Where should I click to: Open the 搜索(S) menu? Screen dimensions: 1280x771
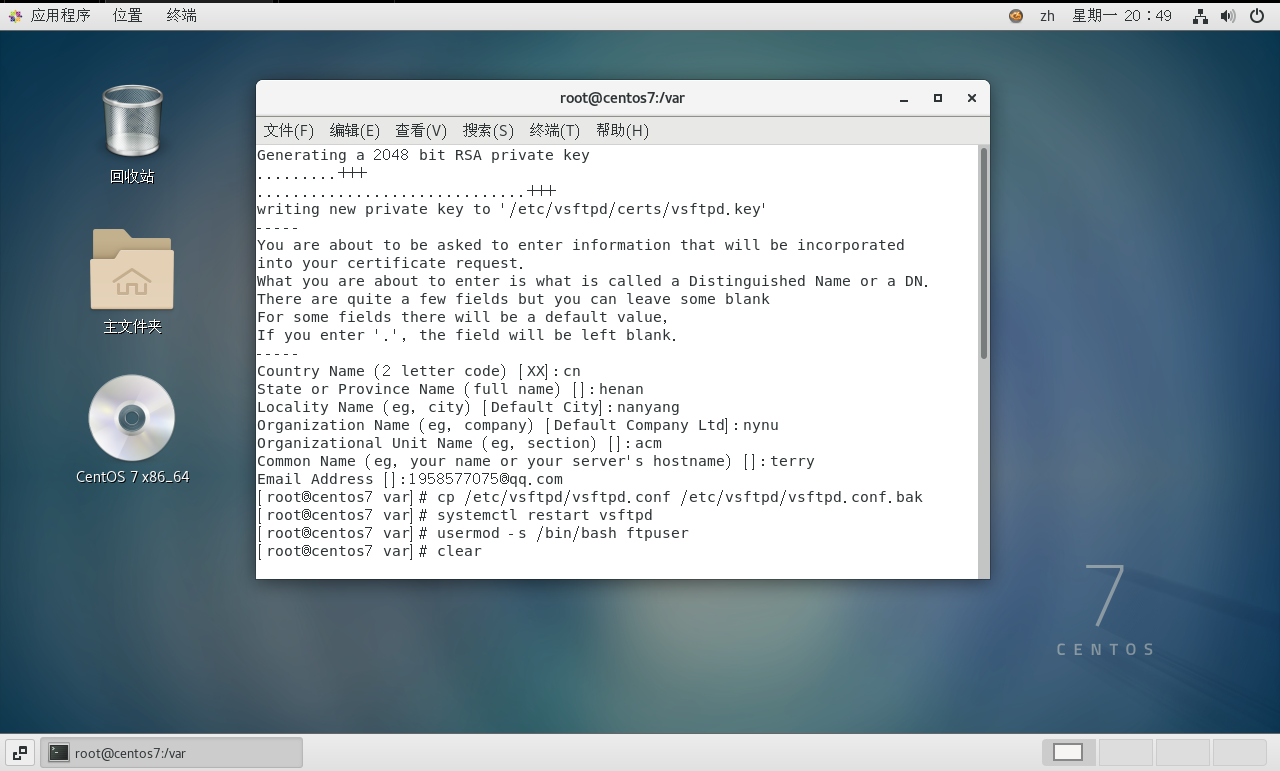(x=488, y=131)
